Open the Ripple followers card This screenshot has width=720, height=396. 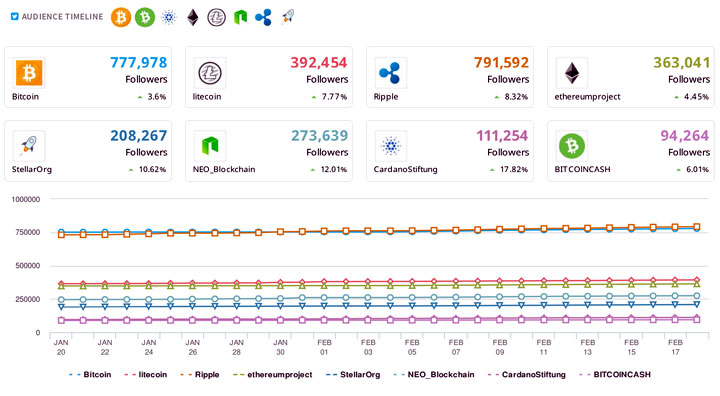450,77
